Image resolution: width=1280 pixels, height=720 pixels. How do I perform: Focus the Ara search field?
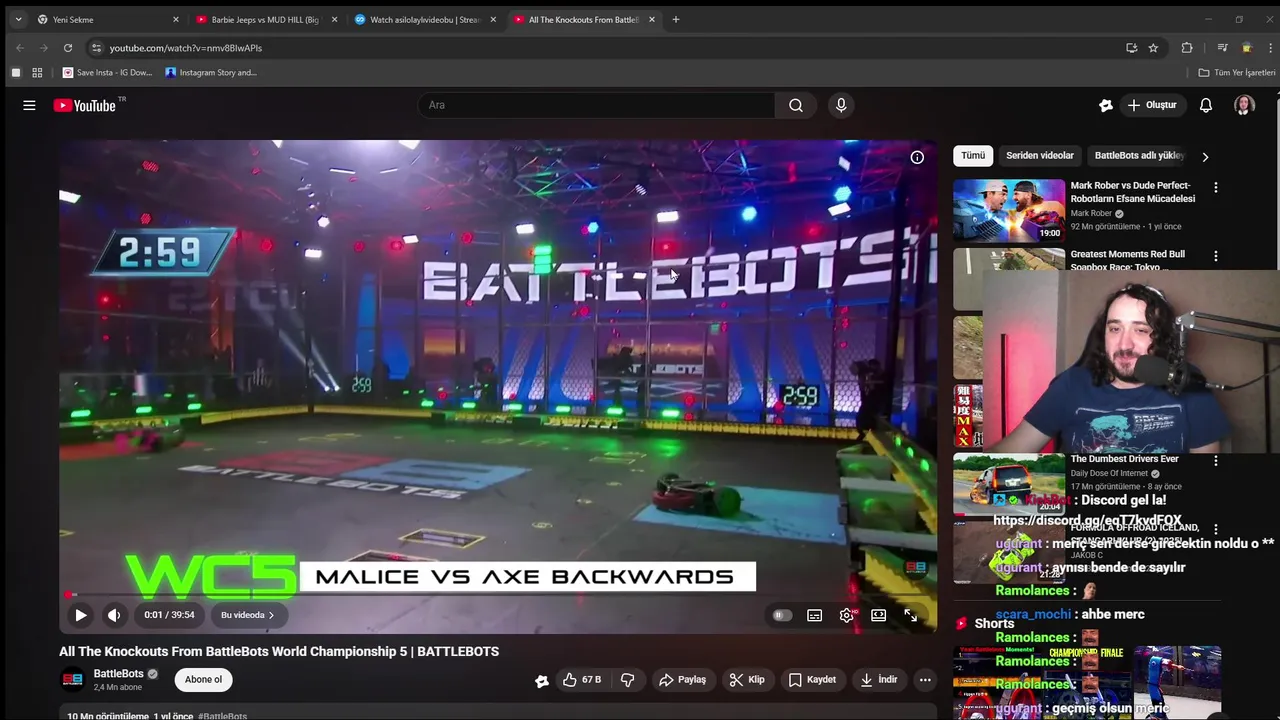click(x=597, y=105)
